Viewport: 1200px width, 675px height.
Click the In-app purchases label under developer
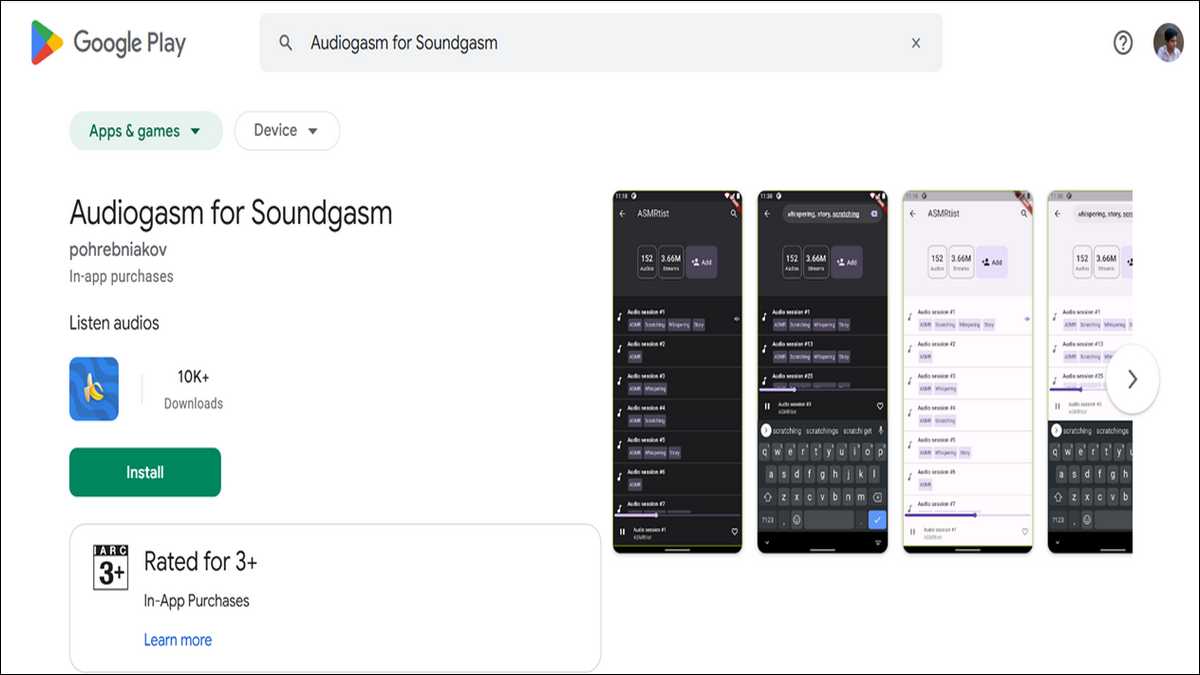(121, 276)
